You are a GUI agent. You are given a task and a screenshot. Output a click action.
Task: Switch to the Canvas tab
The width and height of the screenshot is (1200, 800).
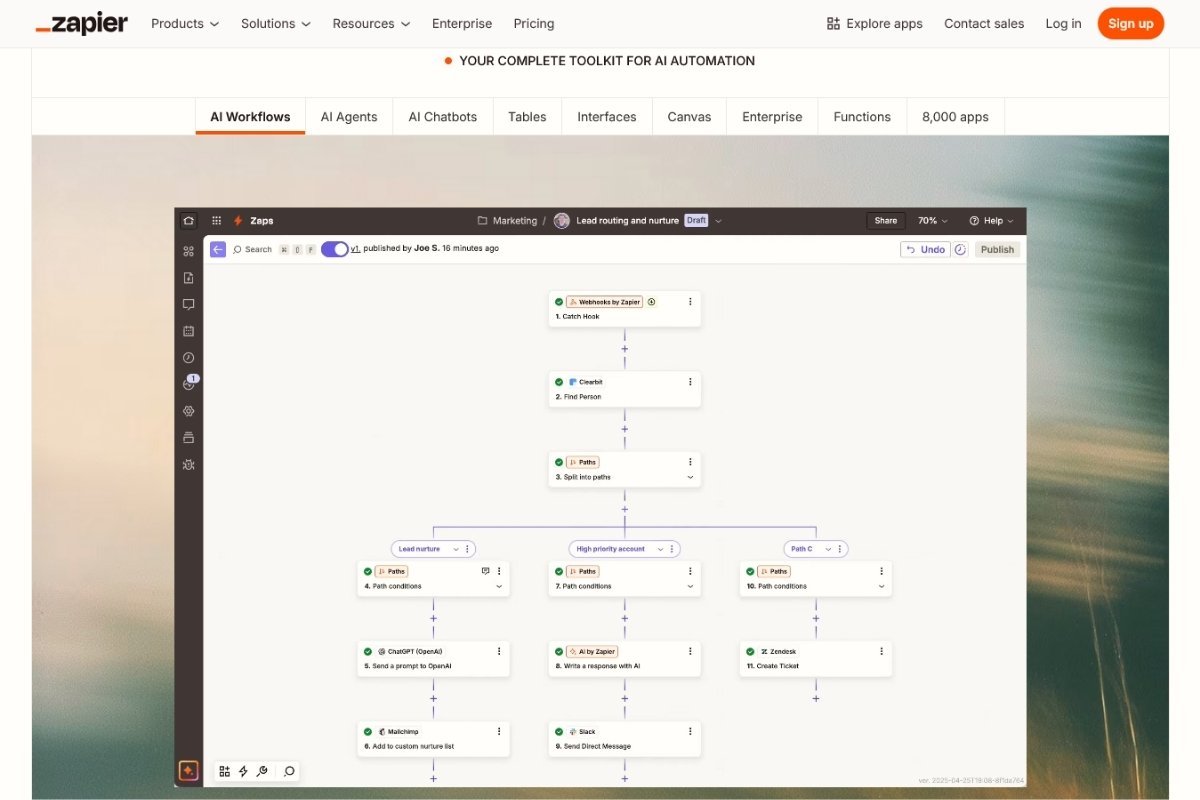689,117
